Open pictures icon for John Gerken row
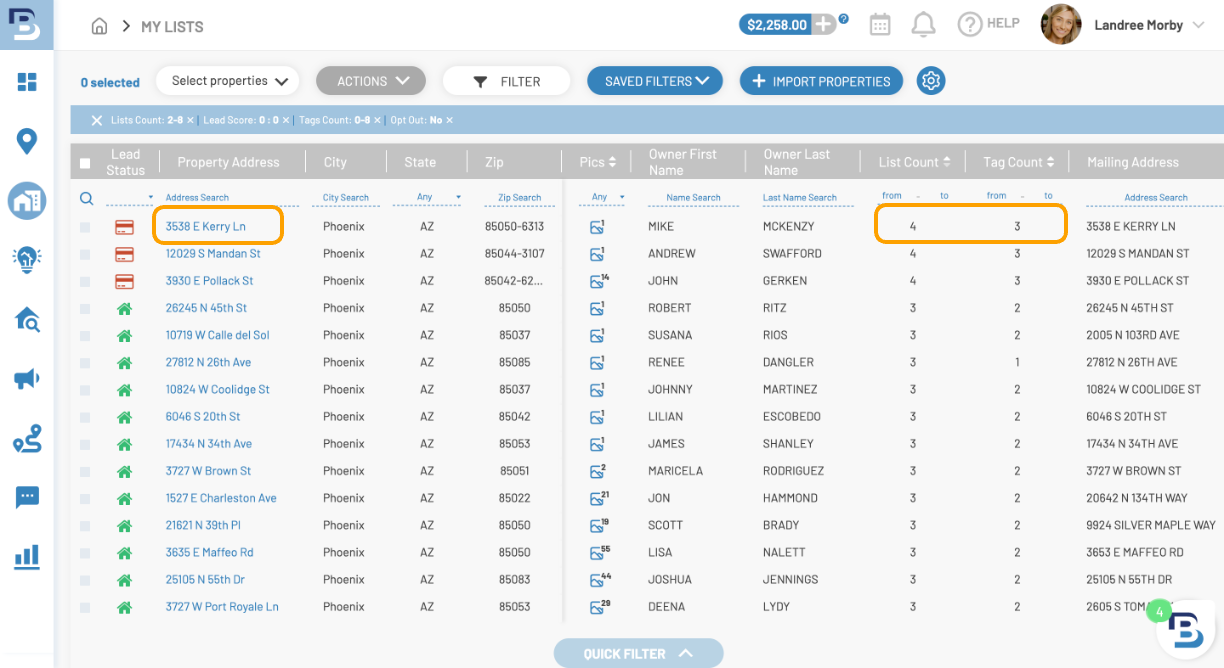1224x668 pixels. coord(598,281)
